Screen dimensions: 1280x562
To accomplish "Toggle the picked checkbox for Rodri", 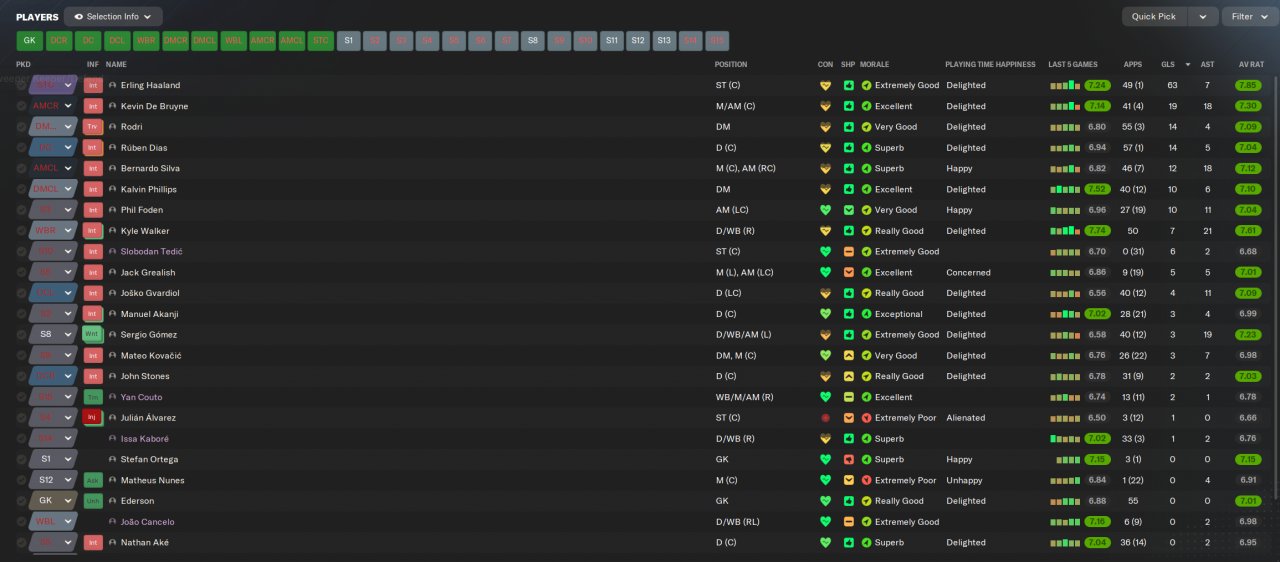I will click(x=21, y=127).
